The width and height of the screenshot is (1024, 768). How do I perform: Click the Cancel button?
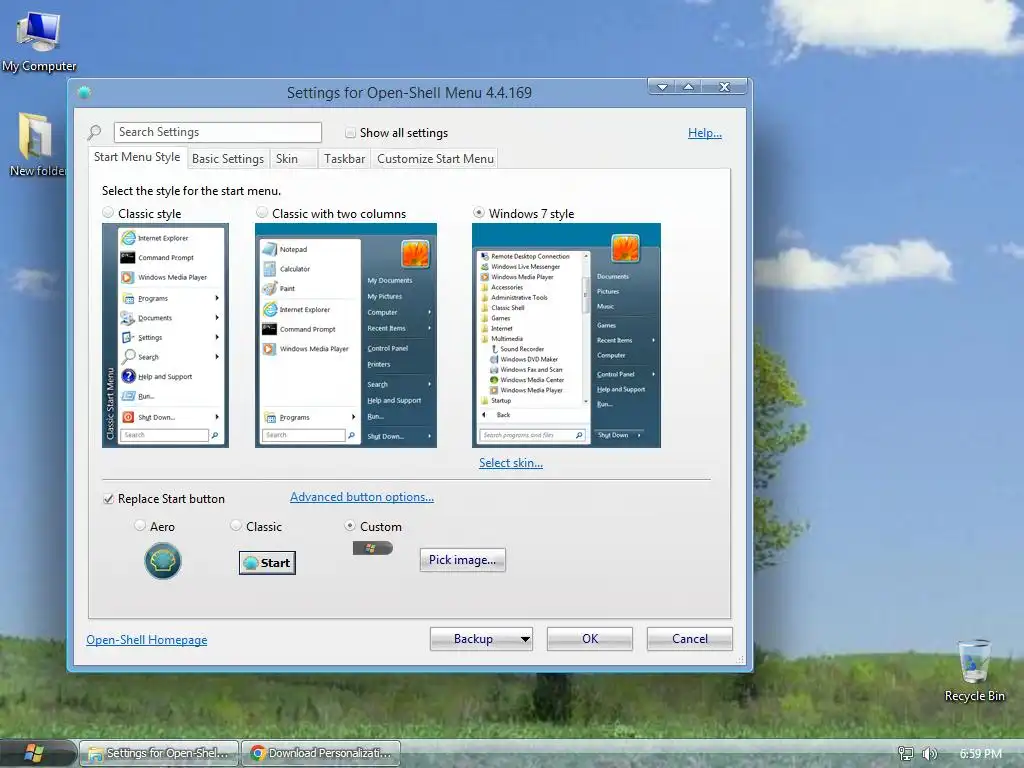pyautogui.click(x=690, y=639)
